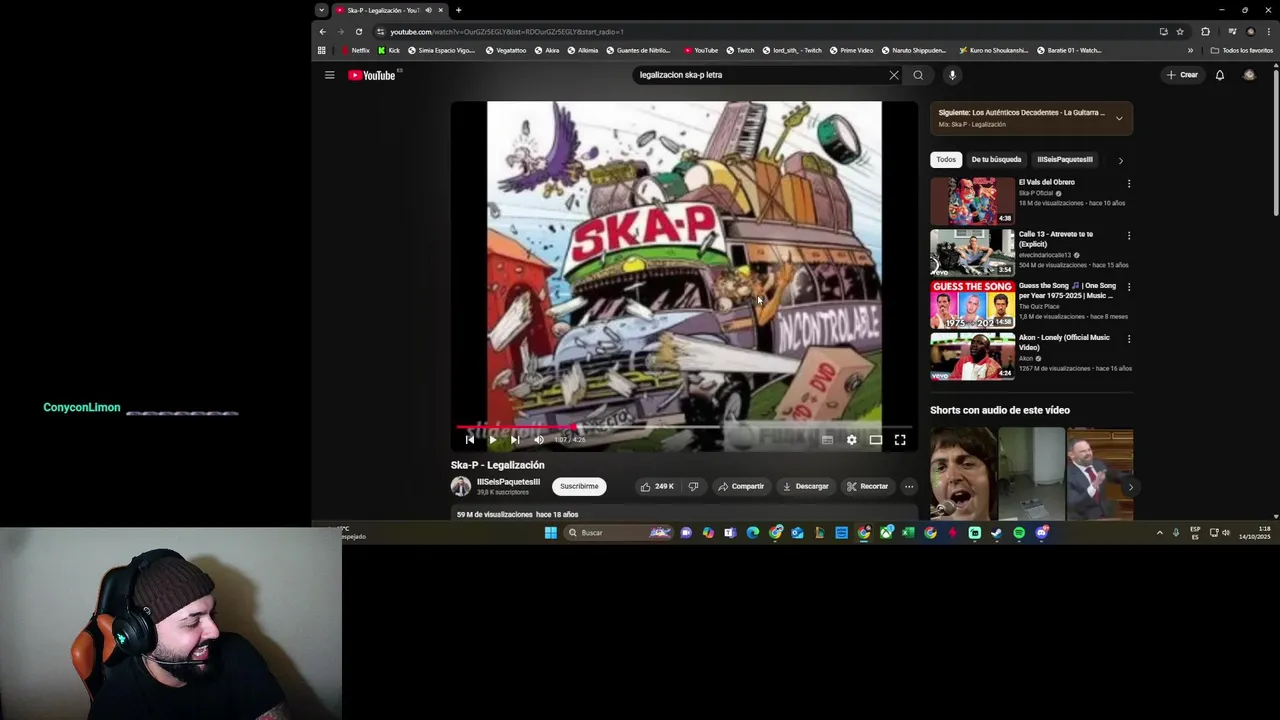Open Discord from the taskbar
This screenshot has height=720, width=1280.
(x=1041, y=533)
